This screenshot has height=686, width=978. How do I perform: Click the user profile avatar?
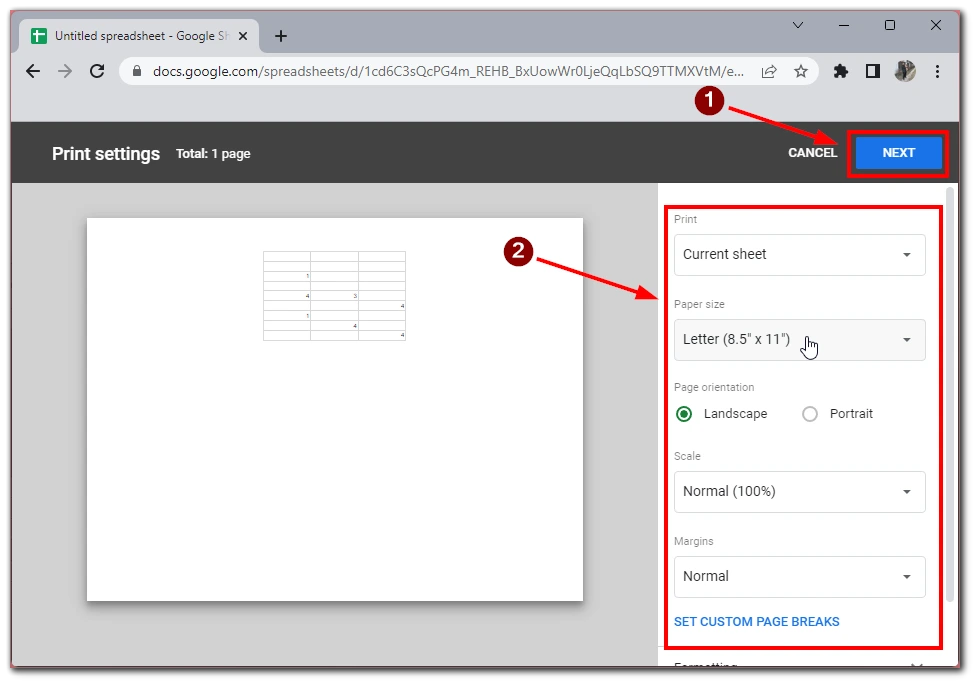pos(905,71)
